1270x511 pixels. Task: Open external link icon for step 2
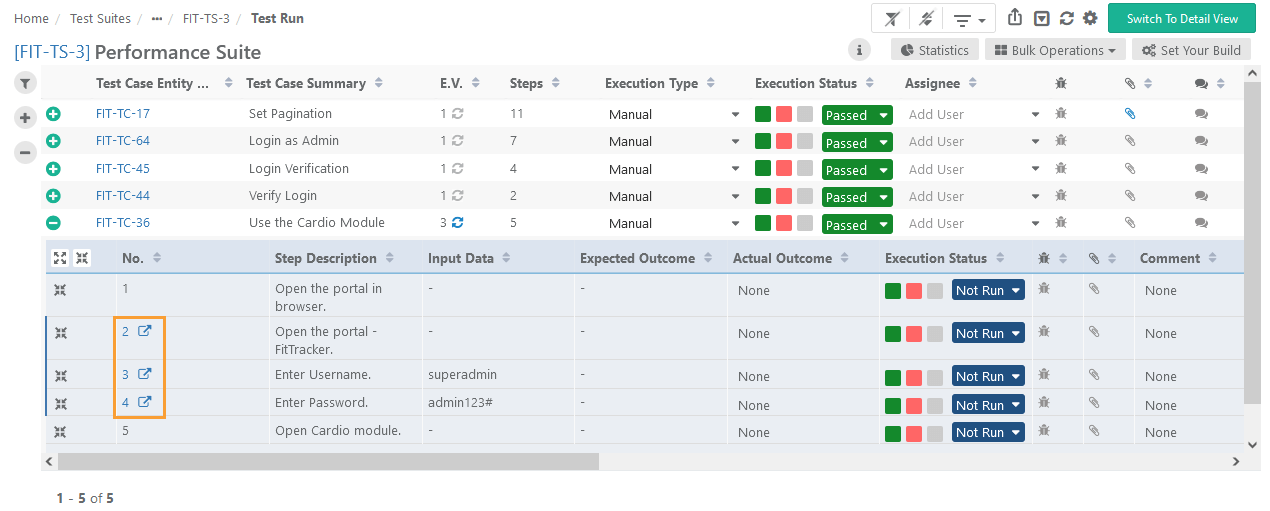coord(144,331)
